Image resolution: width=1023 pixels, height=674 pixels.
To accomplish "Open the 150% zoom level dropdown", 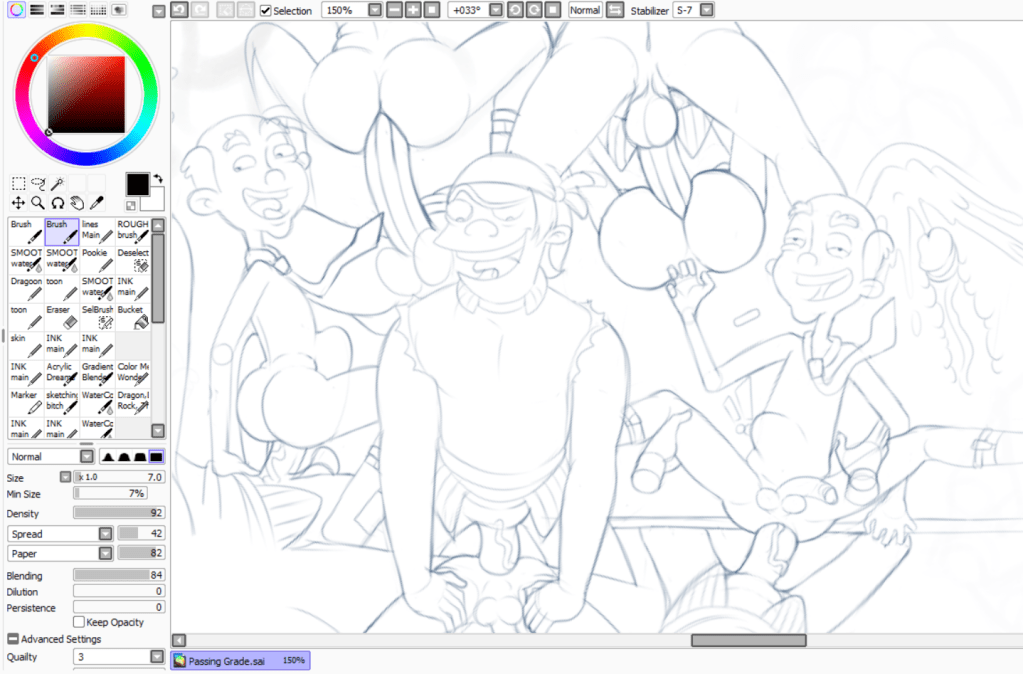I will pos(374,10).
